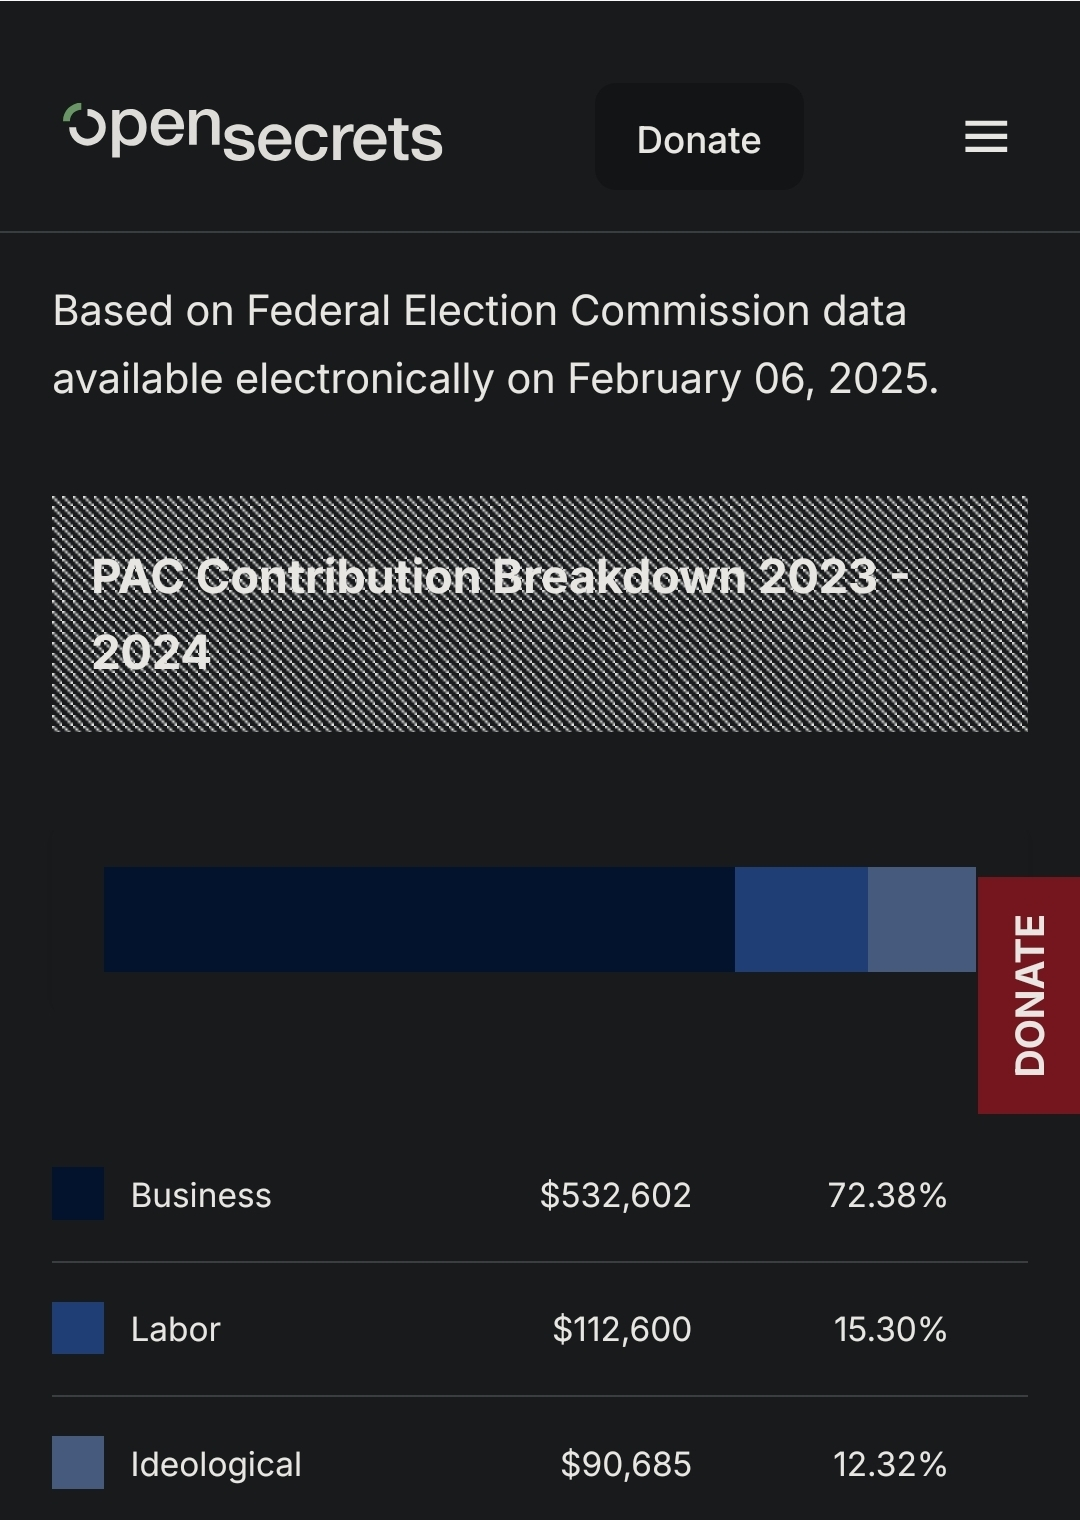Viewport: 1080px width, 1520px height.
Task: Click the Ideological legend color swatch
Action: 78,1462
